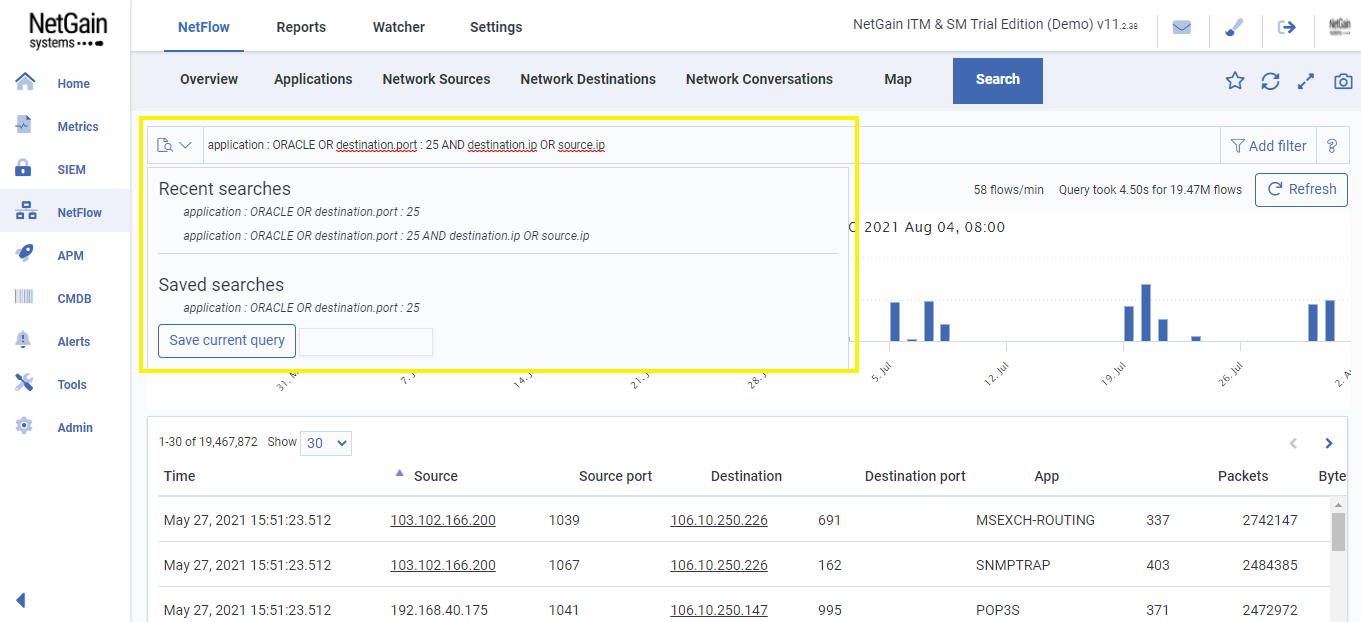Click the user avatar in header

[x=1340, y=27]
